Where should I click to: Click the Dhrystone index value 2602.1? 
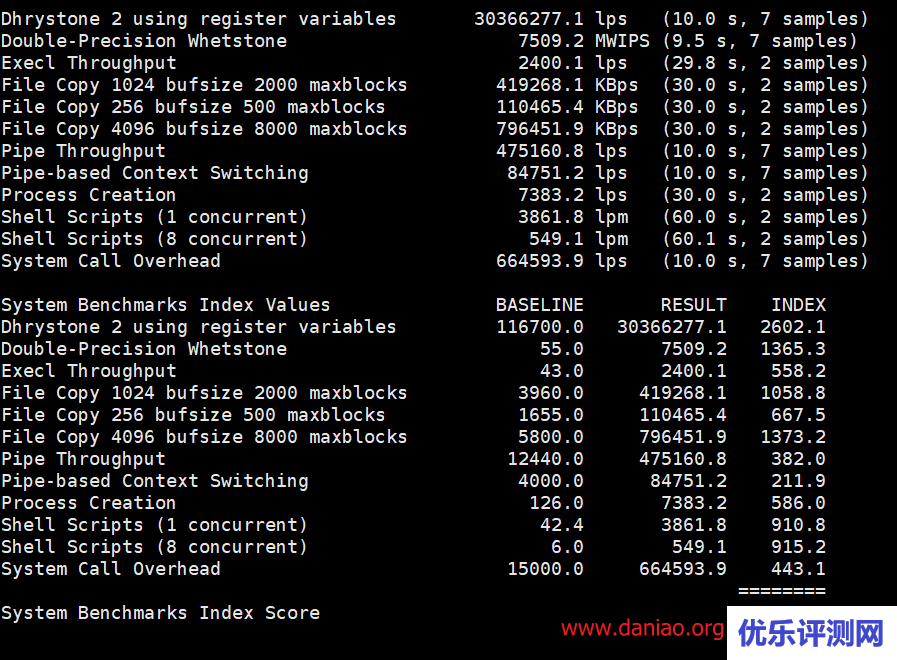click(x=793, y=327)
